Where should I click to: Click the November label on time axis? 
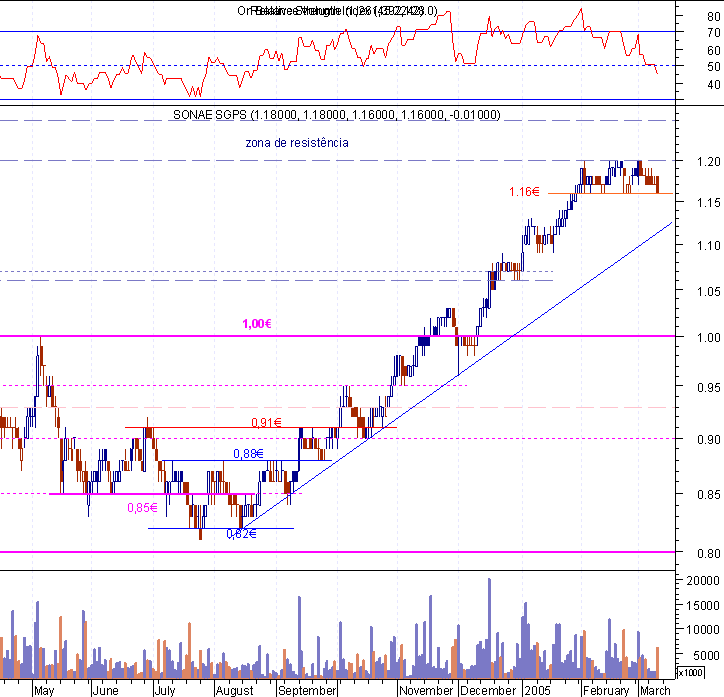click(426, 691)
